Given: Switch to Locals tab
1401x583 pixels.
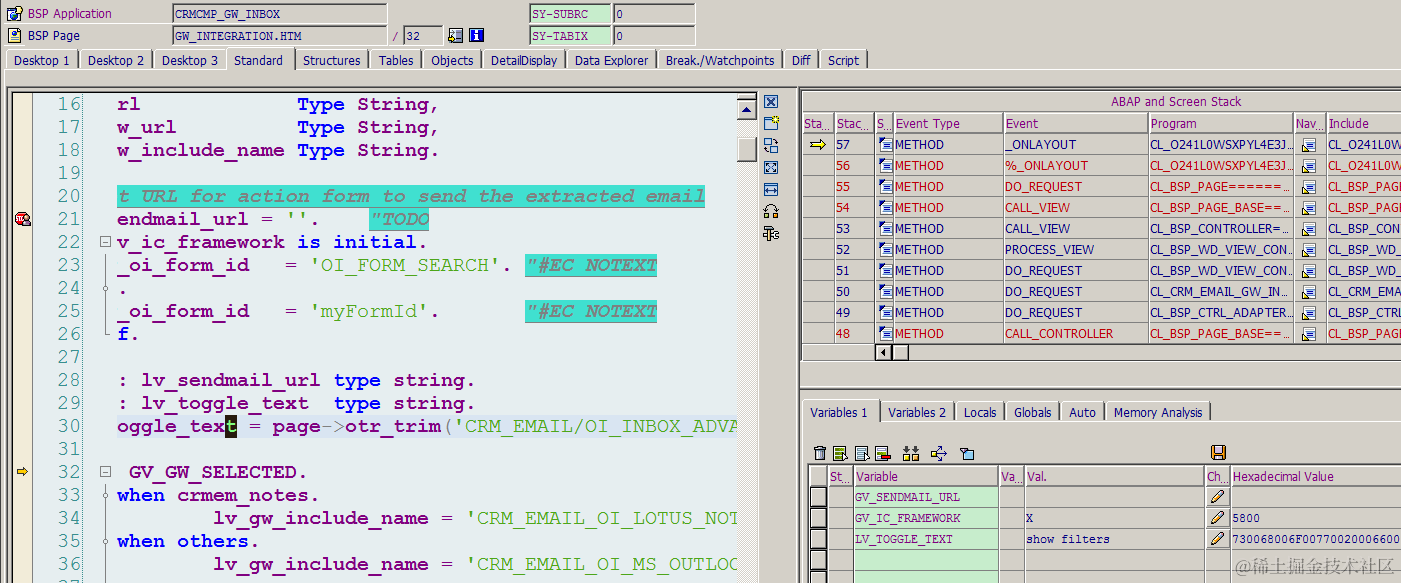Looking at the screenshot, I should point(980,412).
